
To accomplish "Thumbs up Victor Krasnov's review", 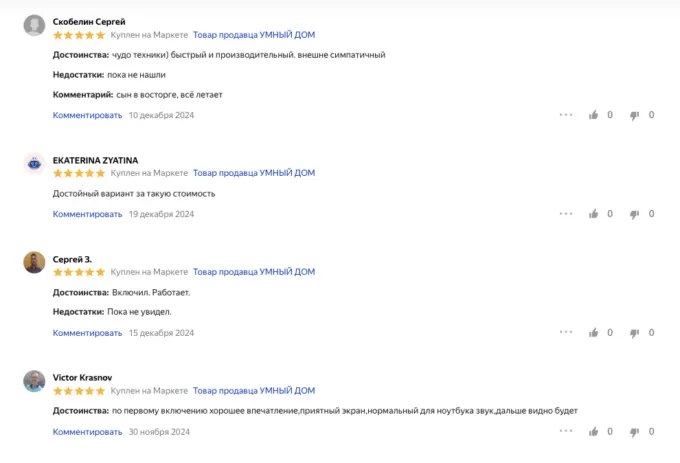I will (x=594, y=432).
